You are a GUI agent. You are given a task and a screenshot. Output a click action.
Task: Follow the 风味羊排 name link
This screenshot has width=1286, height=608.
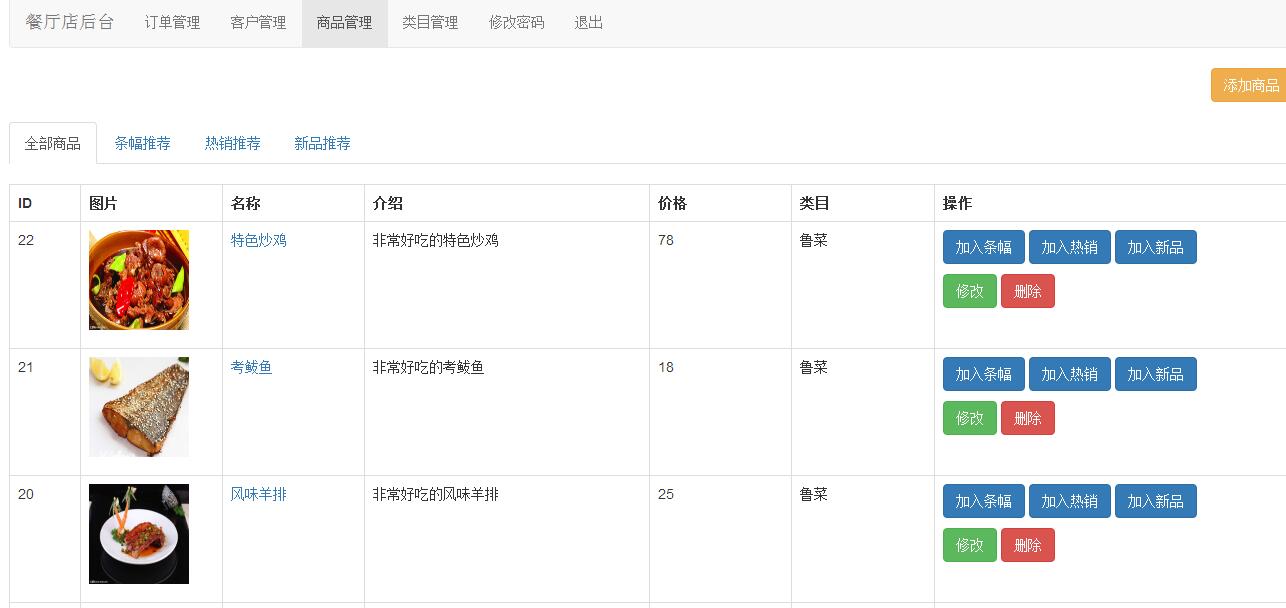click(x=258, y=495)
